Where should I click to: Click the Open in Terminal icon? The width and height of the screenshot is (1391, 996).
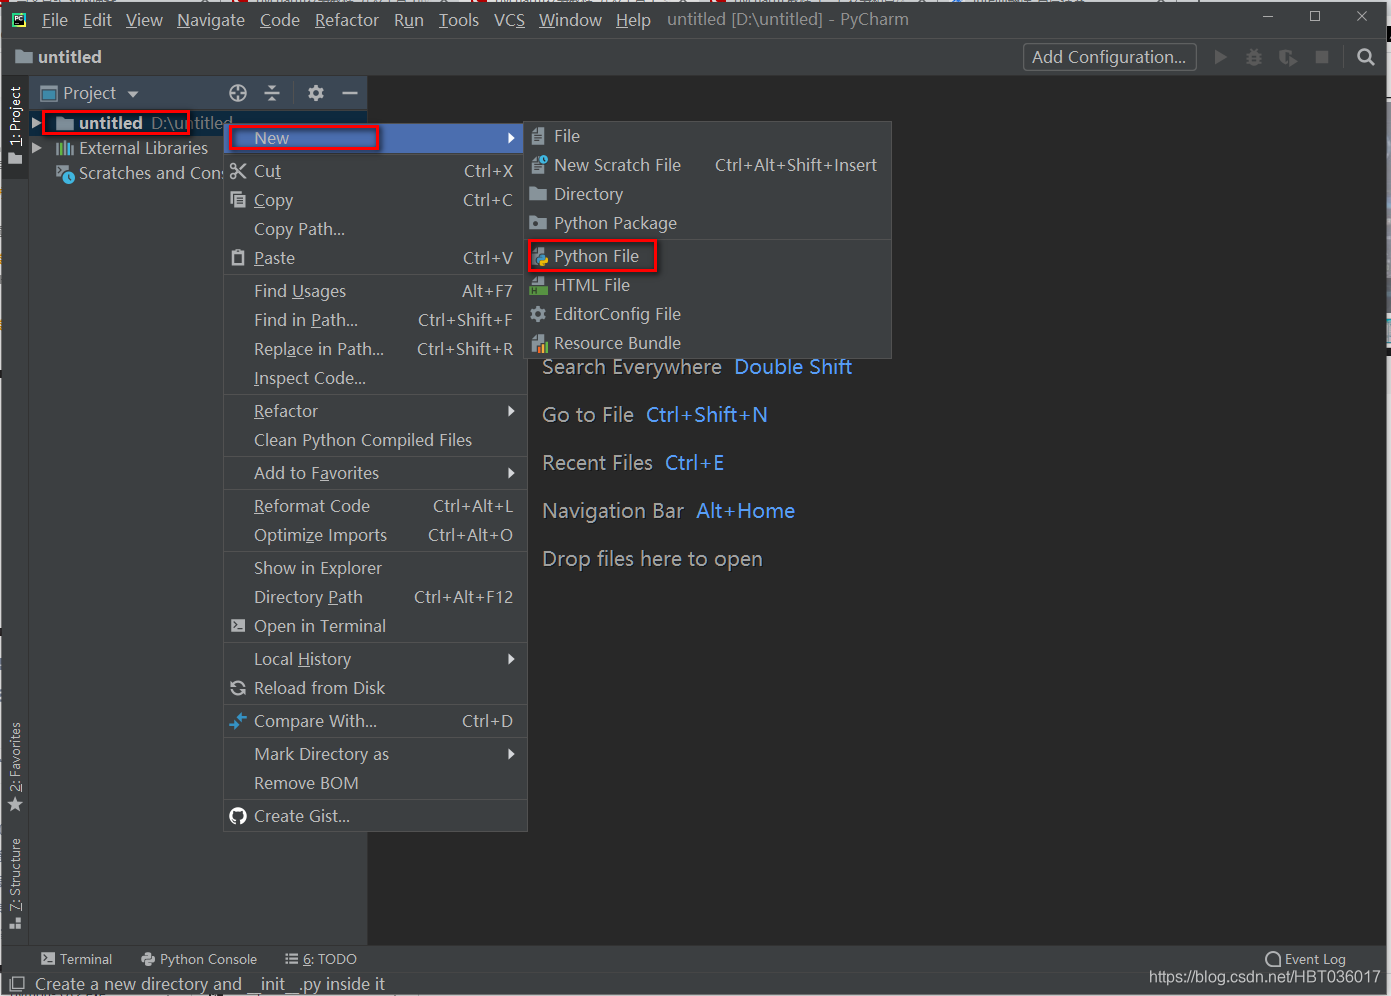click(238, 626)
